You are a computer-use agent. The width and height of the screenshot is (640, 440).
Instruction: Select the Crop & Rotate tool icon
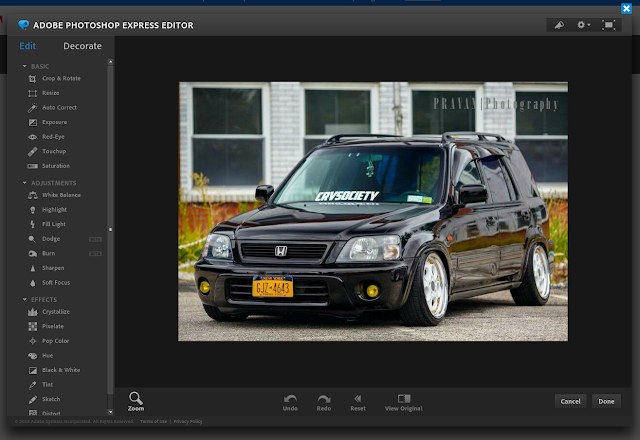[x=33, y=79]
